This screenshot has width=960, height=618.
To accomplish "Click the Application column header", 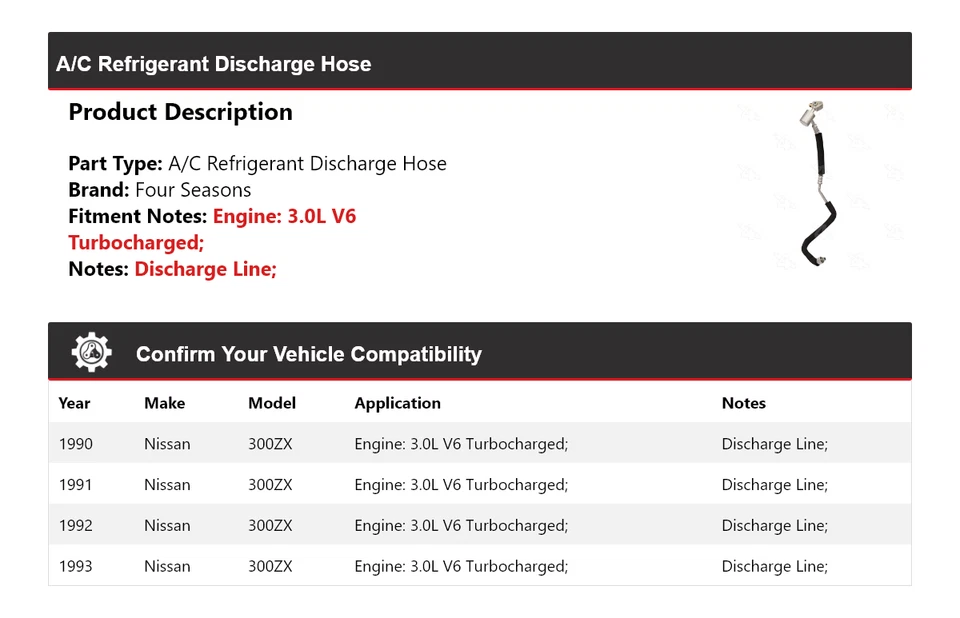I will (x=397, y=403).
